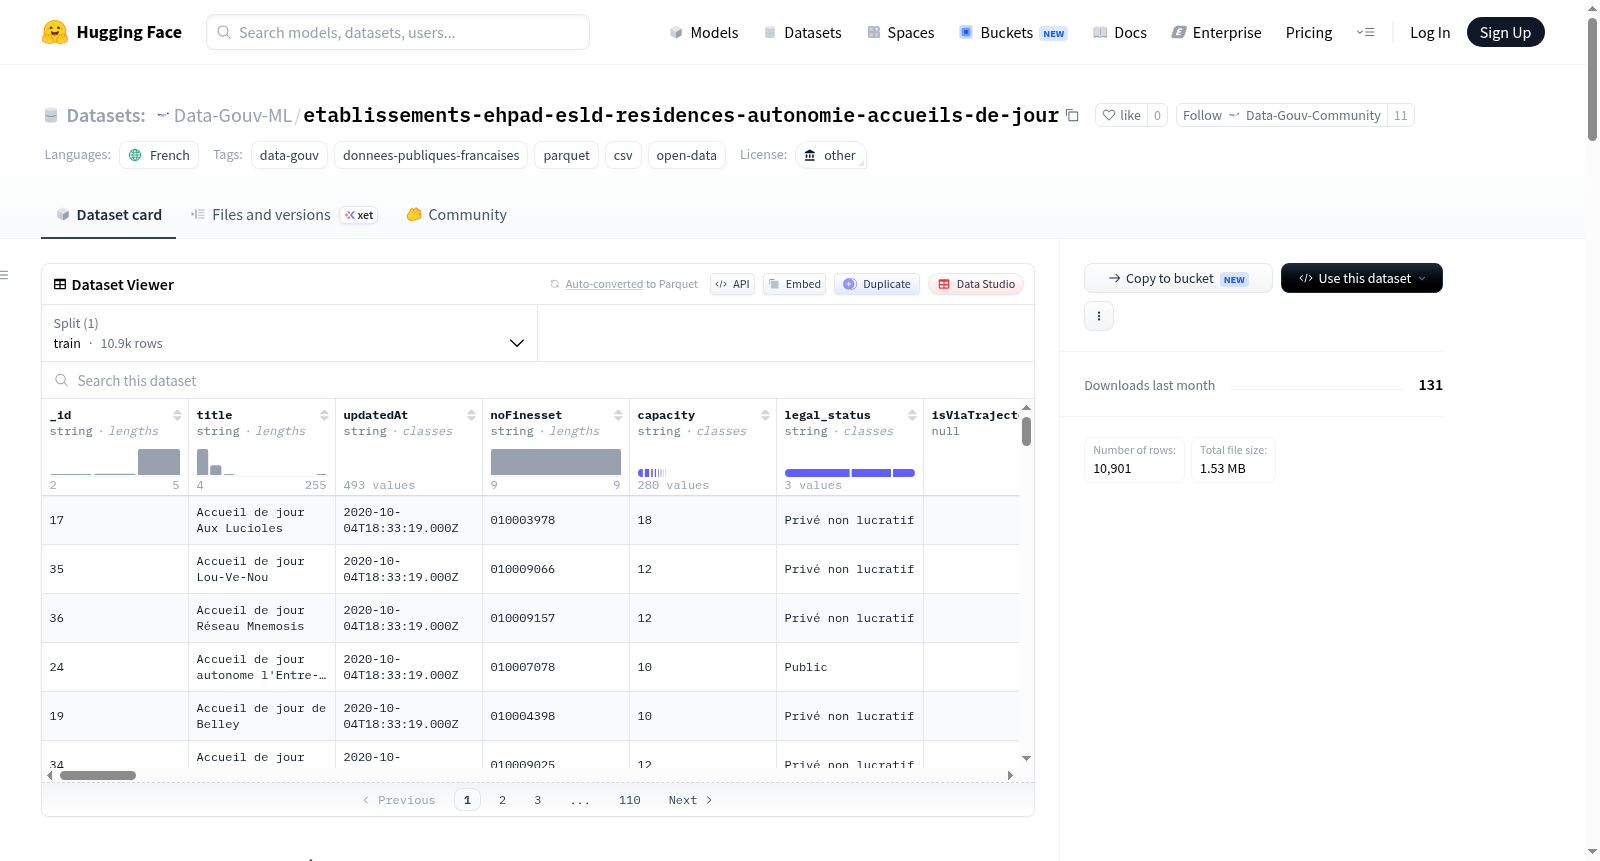
Task: Sort the legal_status column
Action: pos(912,415)
